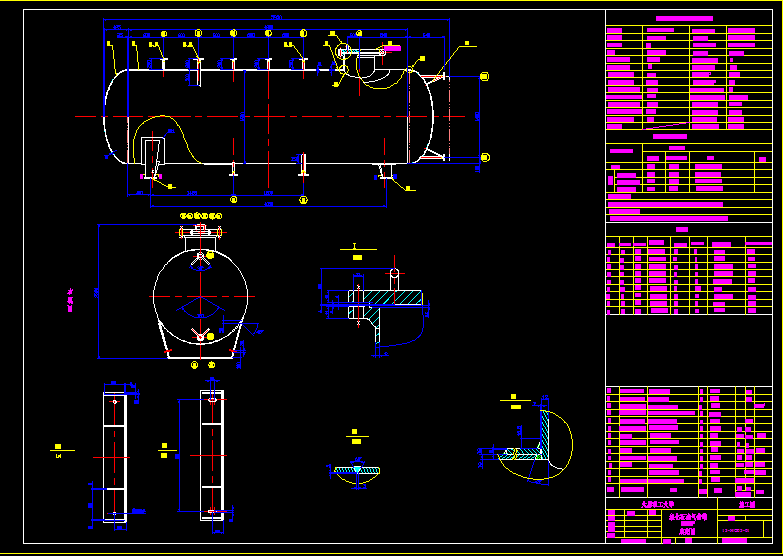Screen dimensions: 783x556
Task: Select the detail I label above flange section
Action: tap(357, 252)
